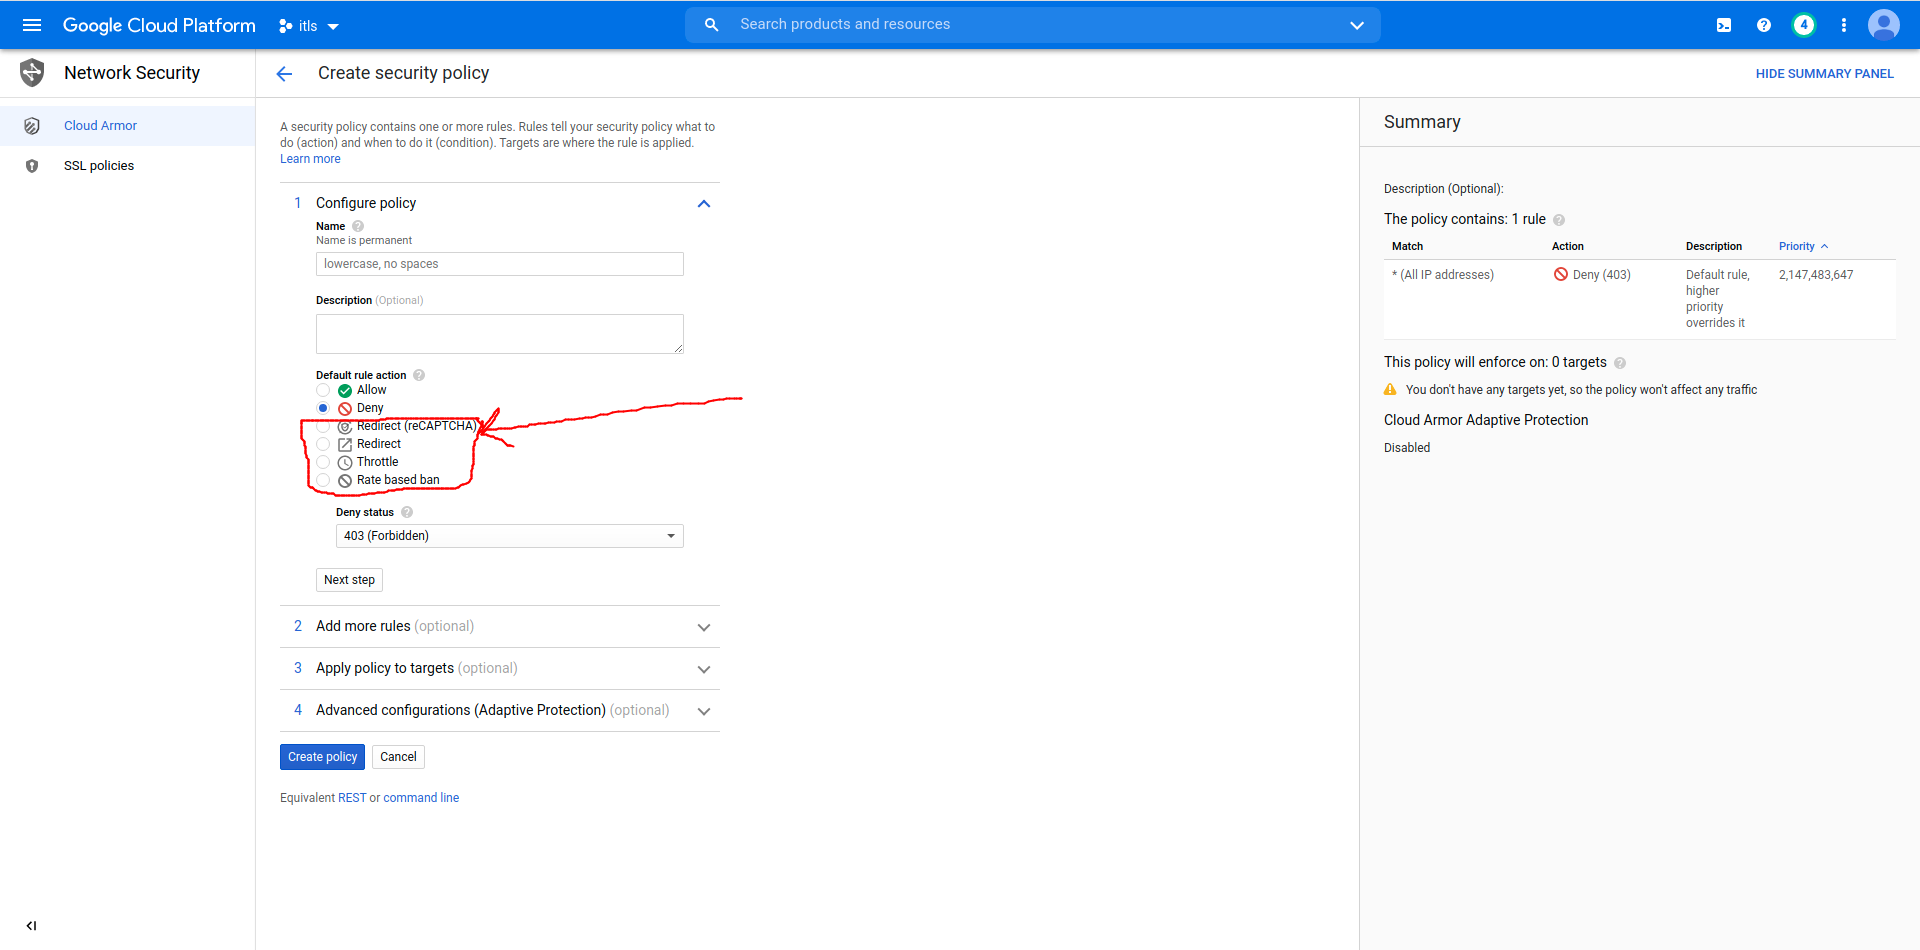The width and height of the screenshot is (1920, 950).
Task: Click the Google Cloud Platform logo text
Action: (x=159, y=25)
